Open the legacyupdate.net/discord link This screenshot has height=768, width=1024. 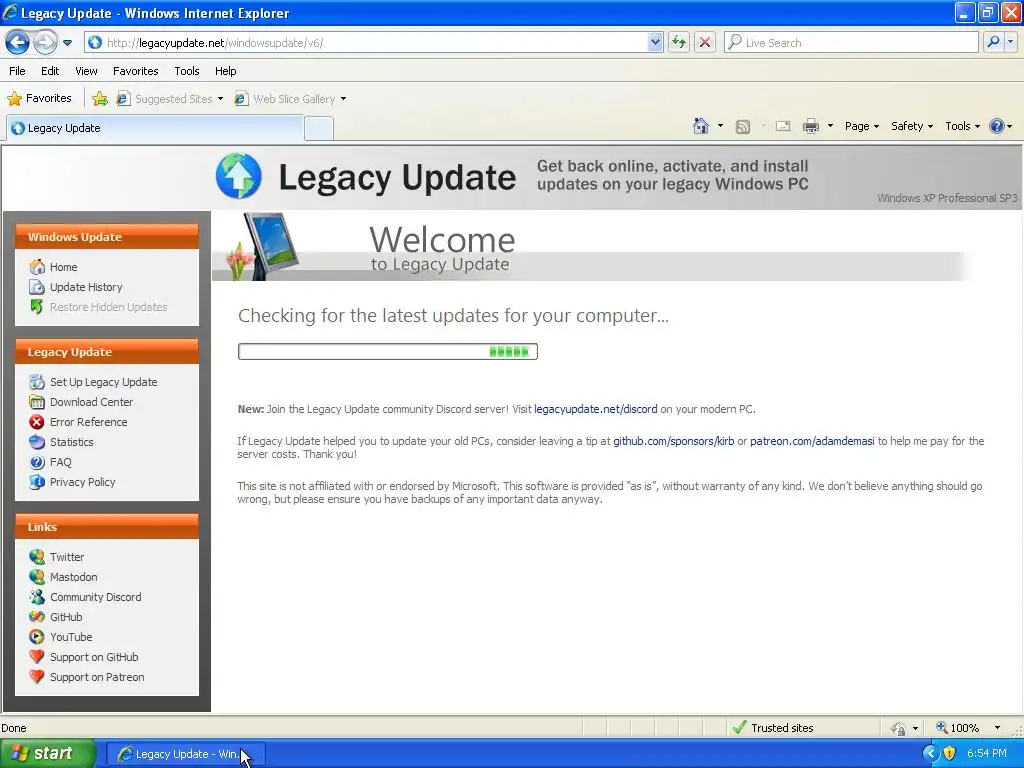(x=596, y=409)
